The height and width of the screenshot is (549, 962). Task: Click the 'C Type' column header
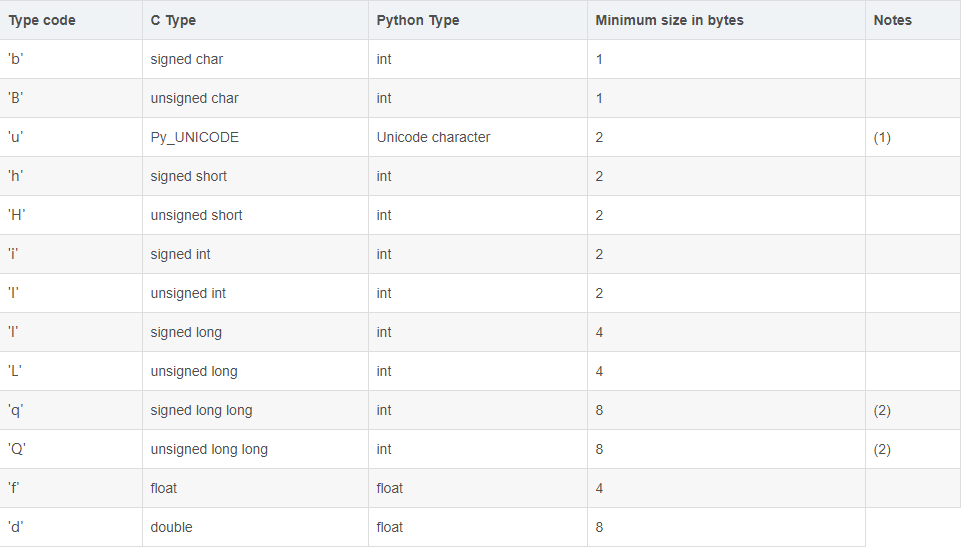pyautogui.click(x=175, y=20)
